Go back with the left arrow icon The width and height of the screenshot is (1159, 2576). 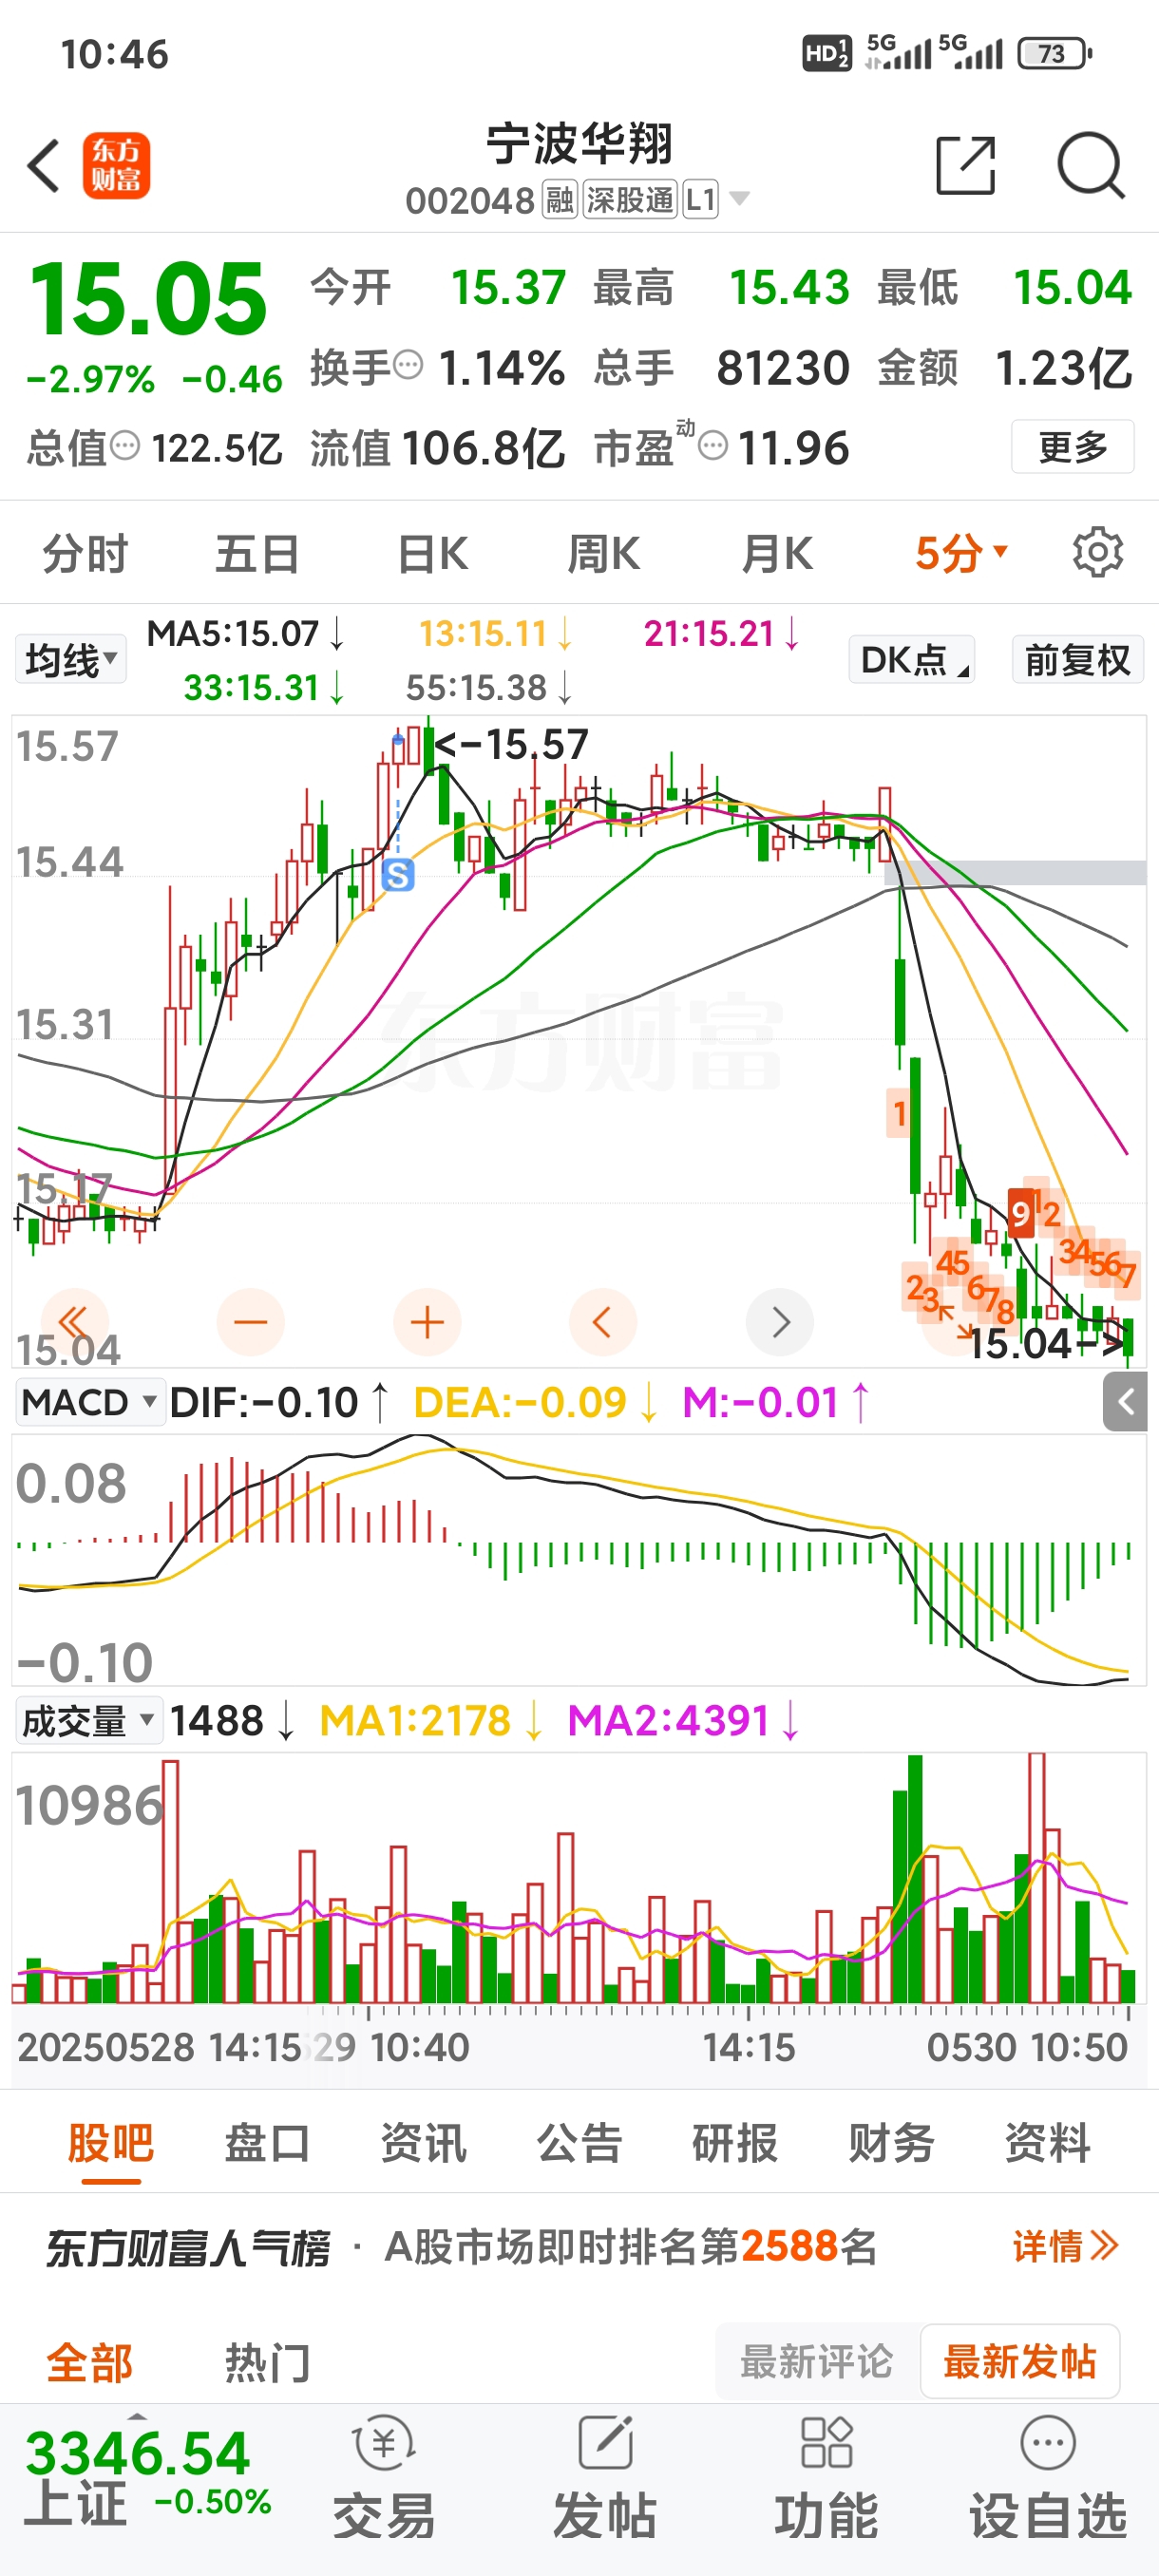click(43, 165)
